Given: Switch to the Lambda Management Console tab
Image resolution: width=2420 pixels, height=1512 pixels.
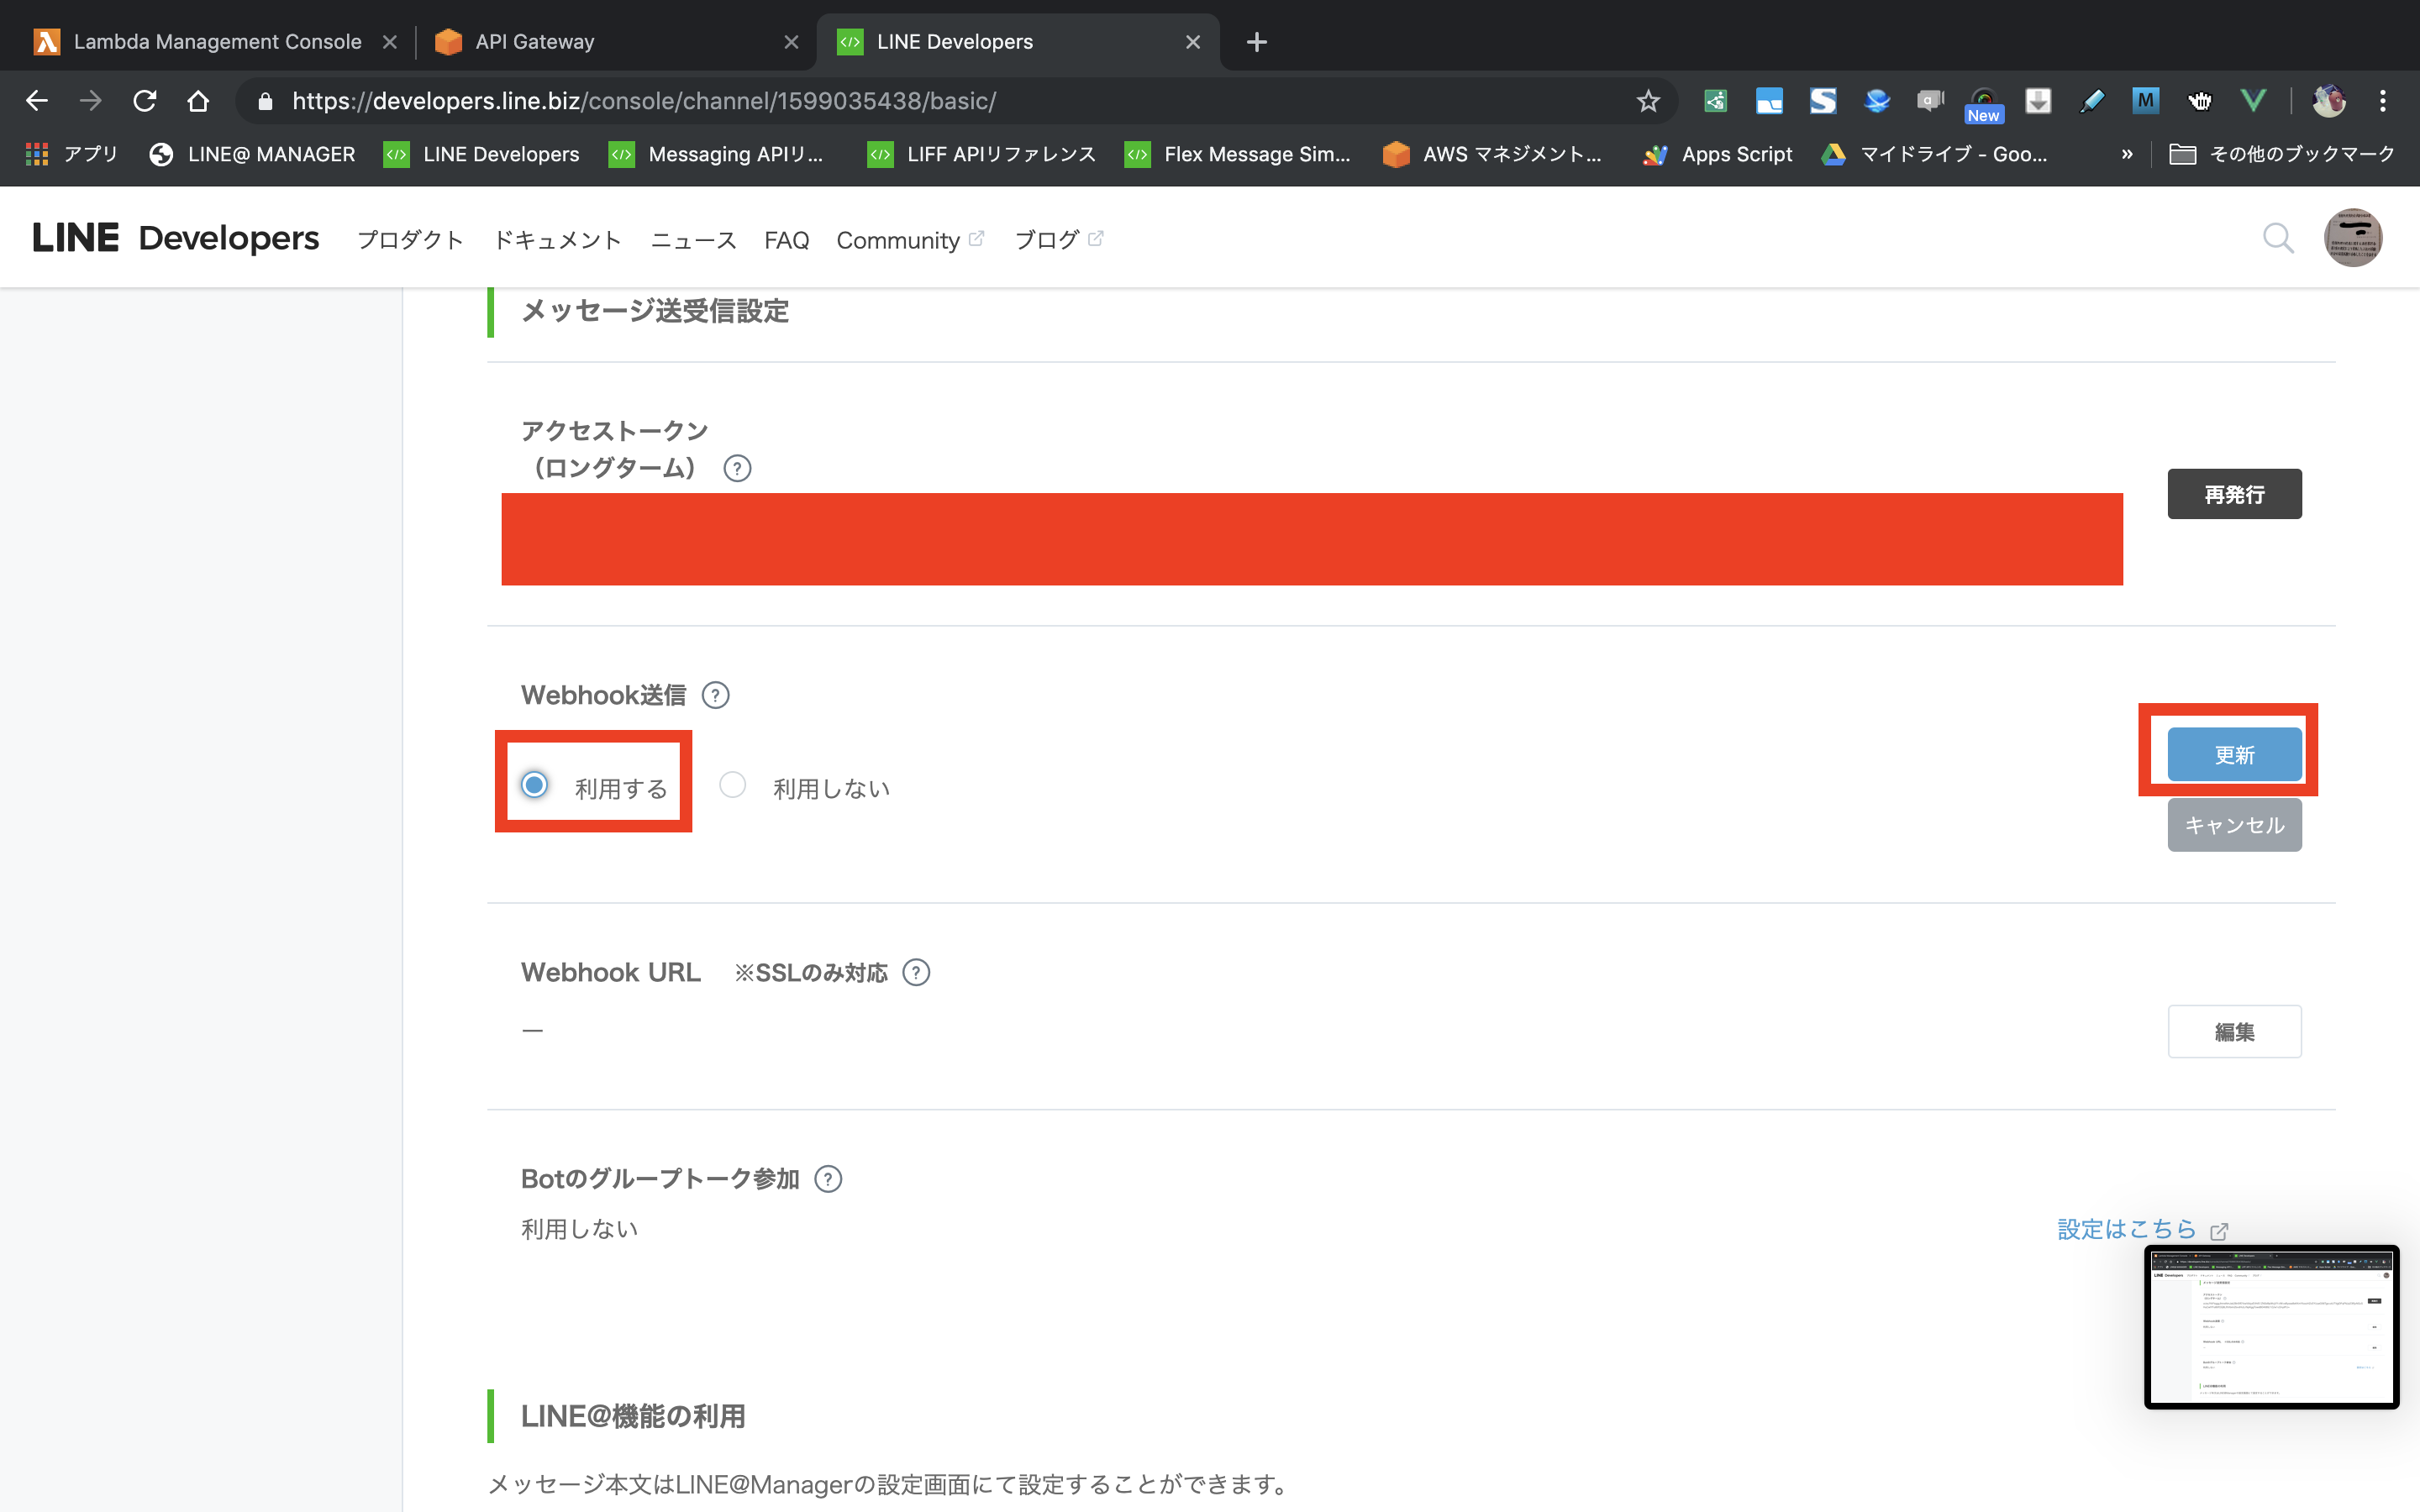Looking at the screenshot, I should 215,42.
